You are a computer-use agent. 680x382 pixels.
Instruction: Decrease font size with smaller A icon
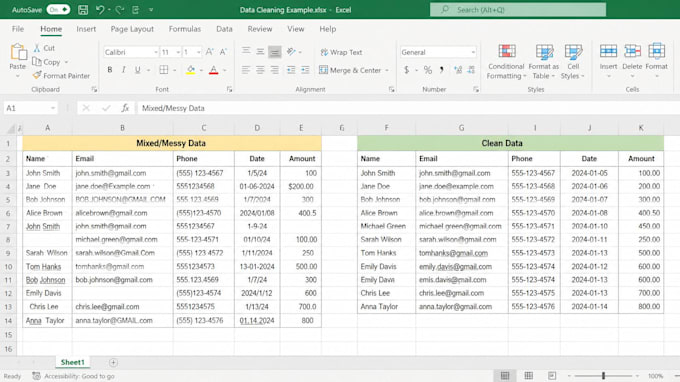[223, 52]
